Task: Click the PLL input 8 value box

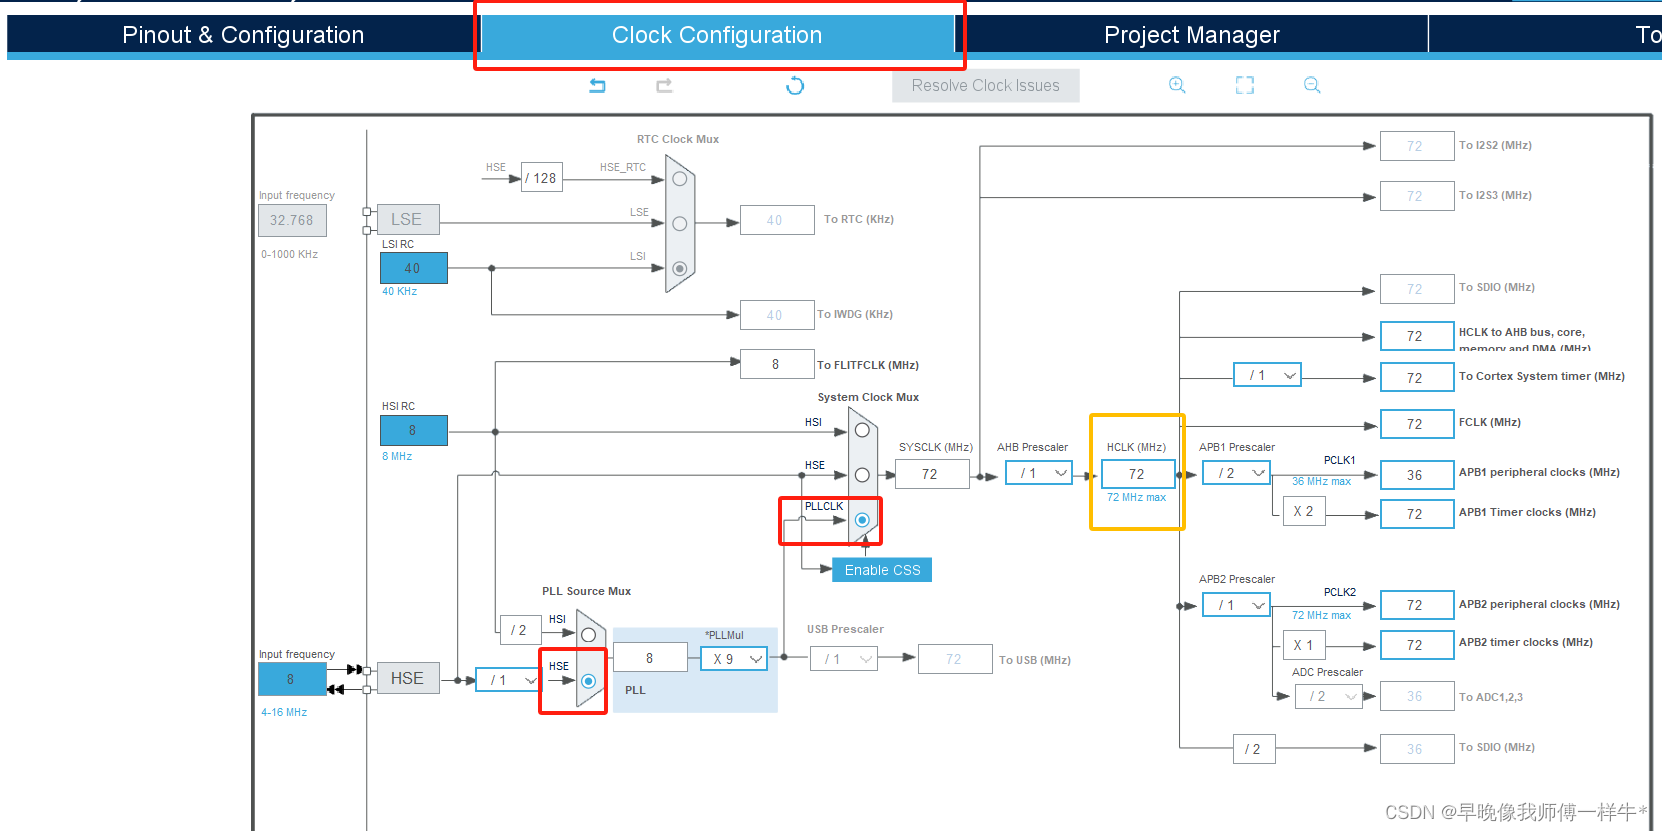Action: pyautogui.click(x=651, y=658)
